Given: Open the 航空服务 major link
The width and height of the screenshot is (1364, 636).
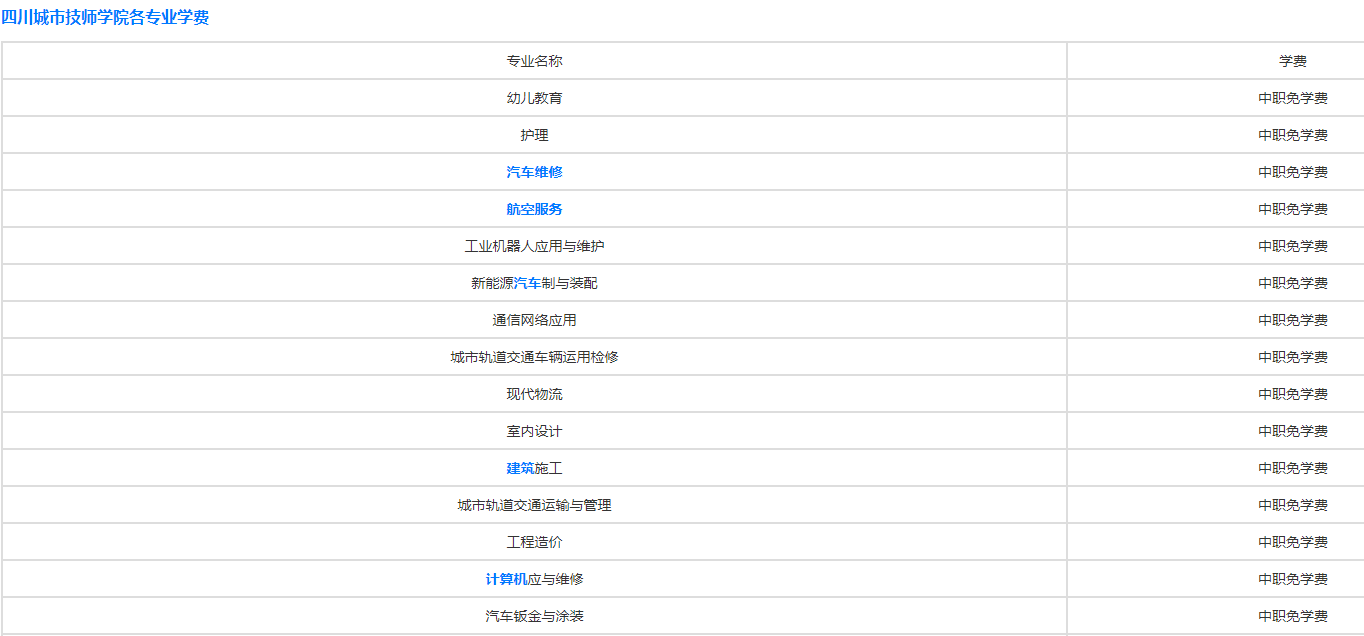Looking at the screenshot, I should (534, 209).
